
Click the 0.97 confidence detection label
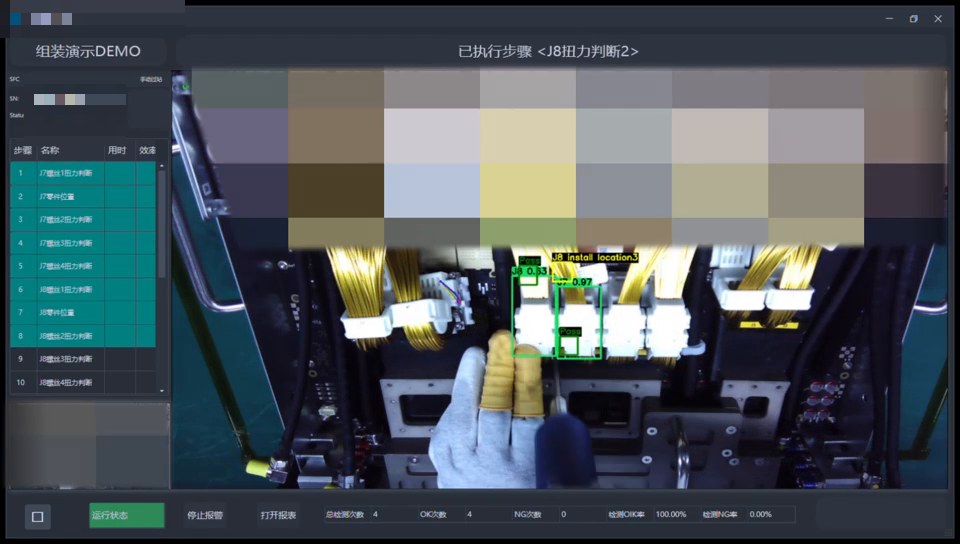tap(574, 282)
